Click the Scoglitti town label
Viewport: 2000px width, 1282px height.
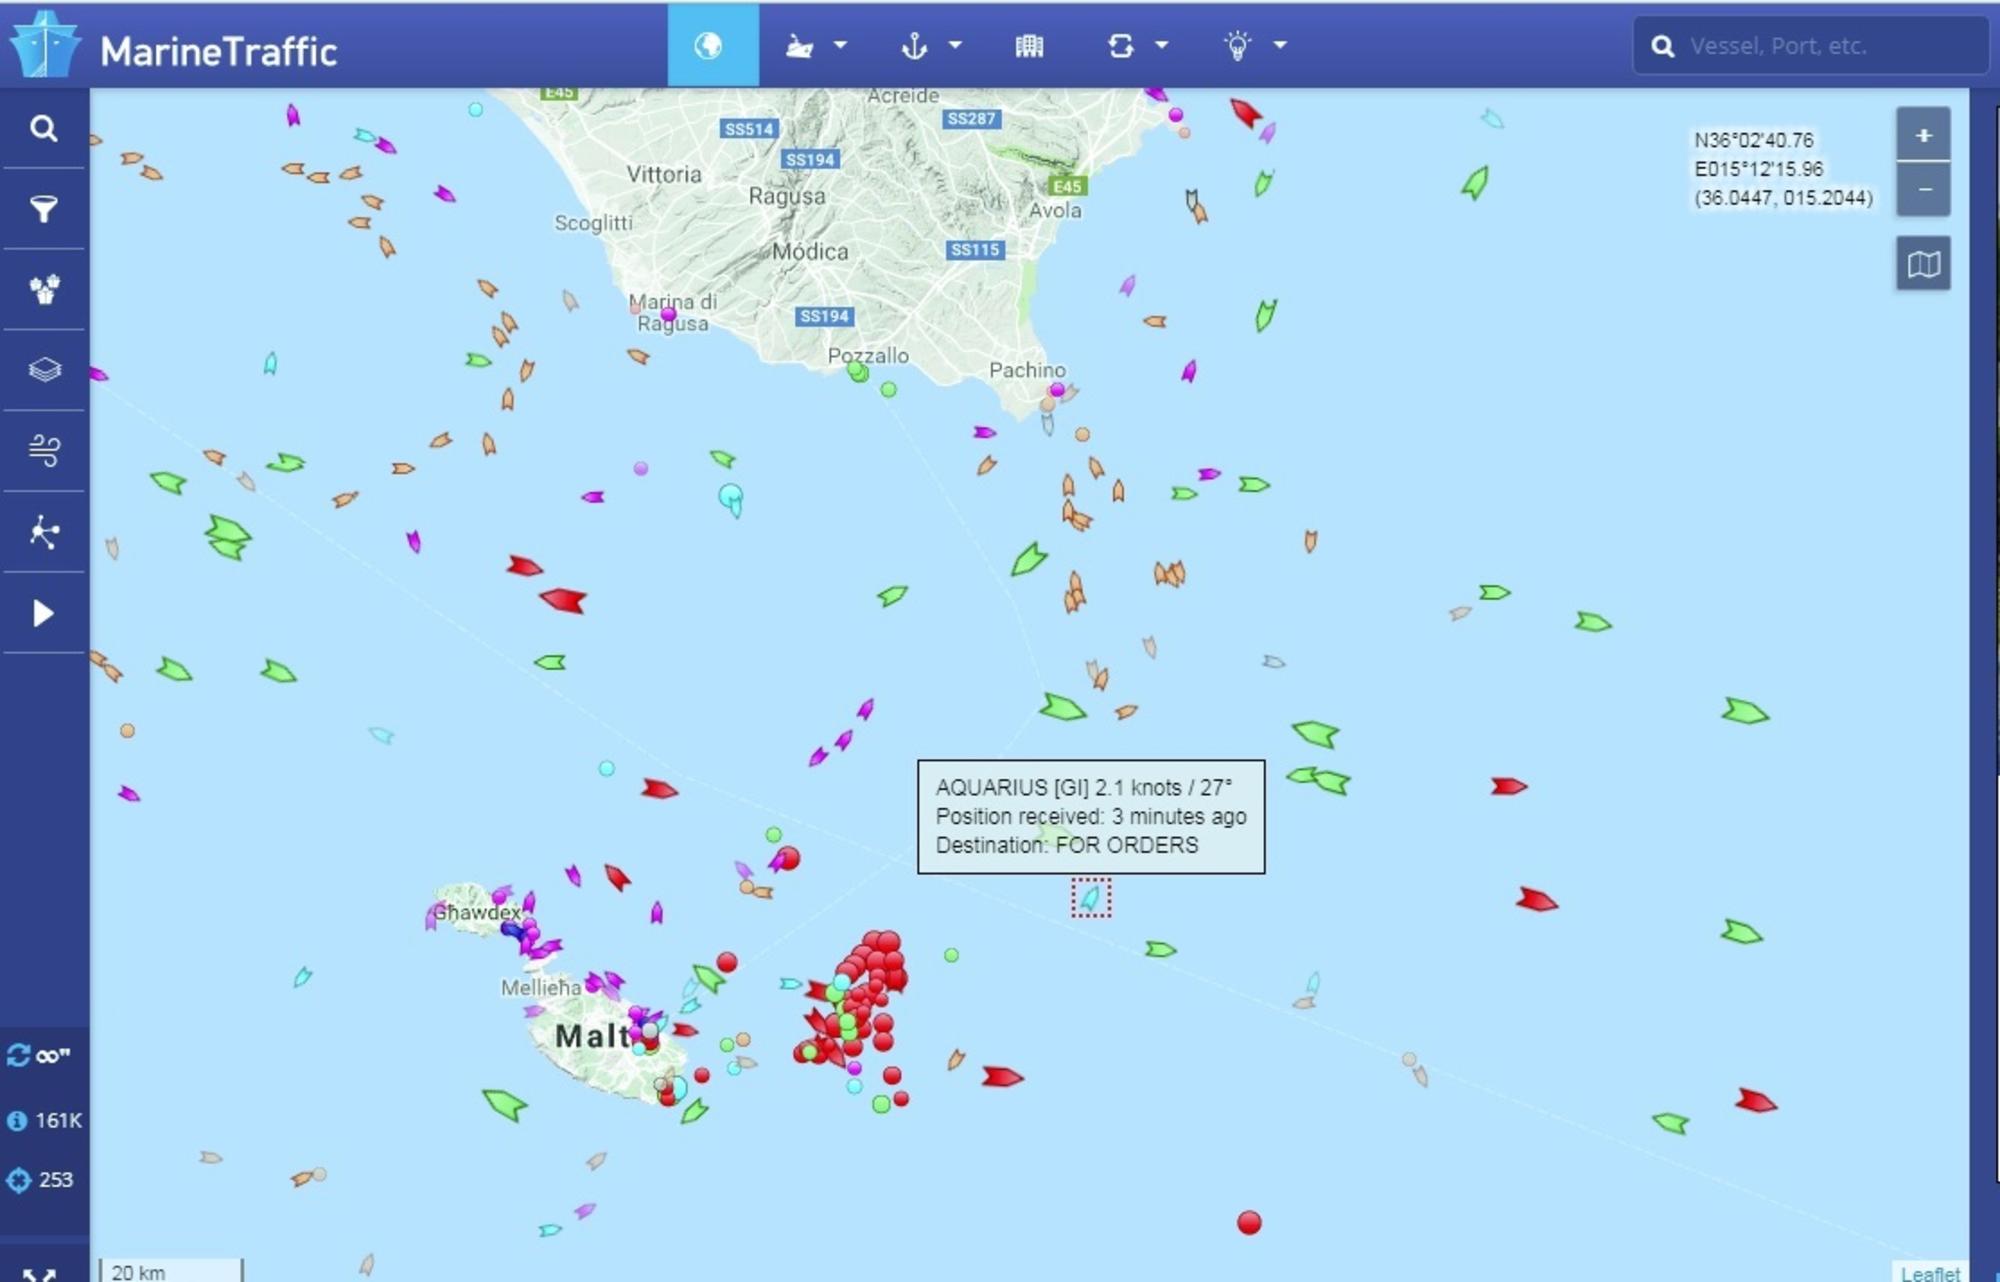point(594,223)
